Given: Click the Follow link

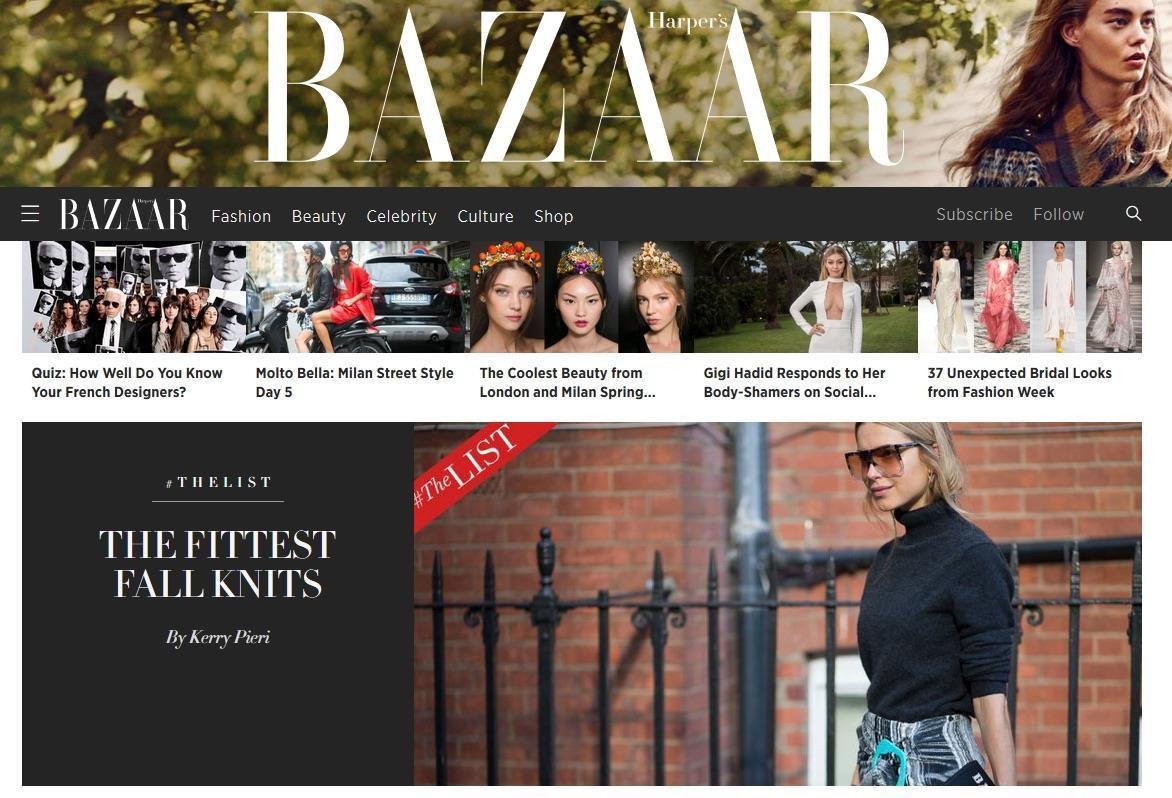Looking at the screenshot, I should click(1058, 214).
